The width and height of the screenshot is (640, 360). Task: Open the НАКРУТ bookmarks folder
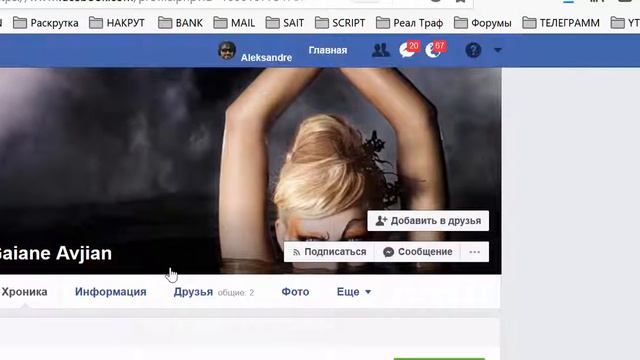(117, 23)
